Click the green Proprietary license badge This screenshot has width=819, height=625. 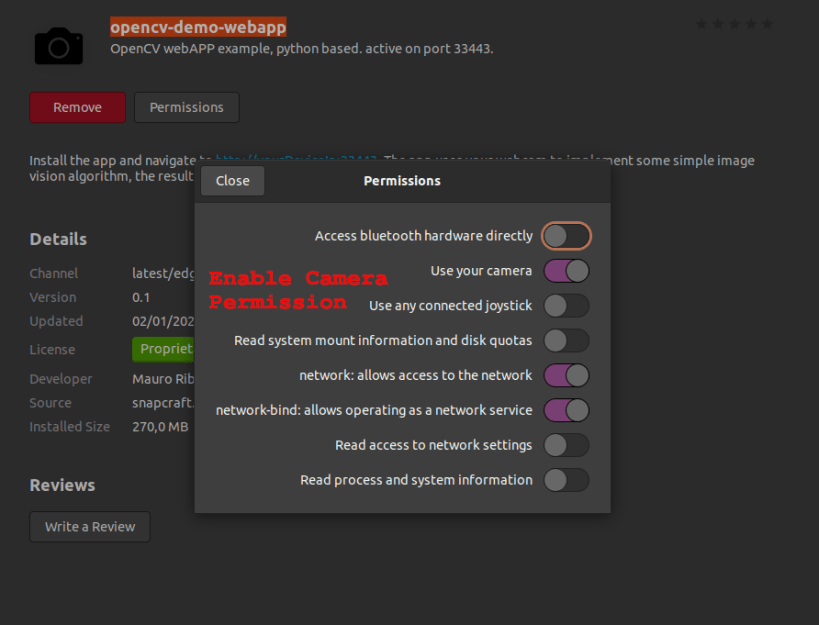pos(163,349)
